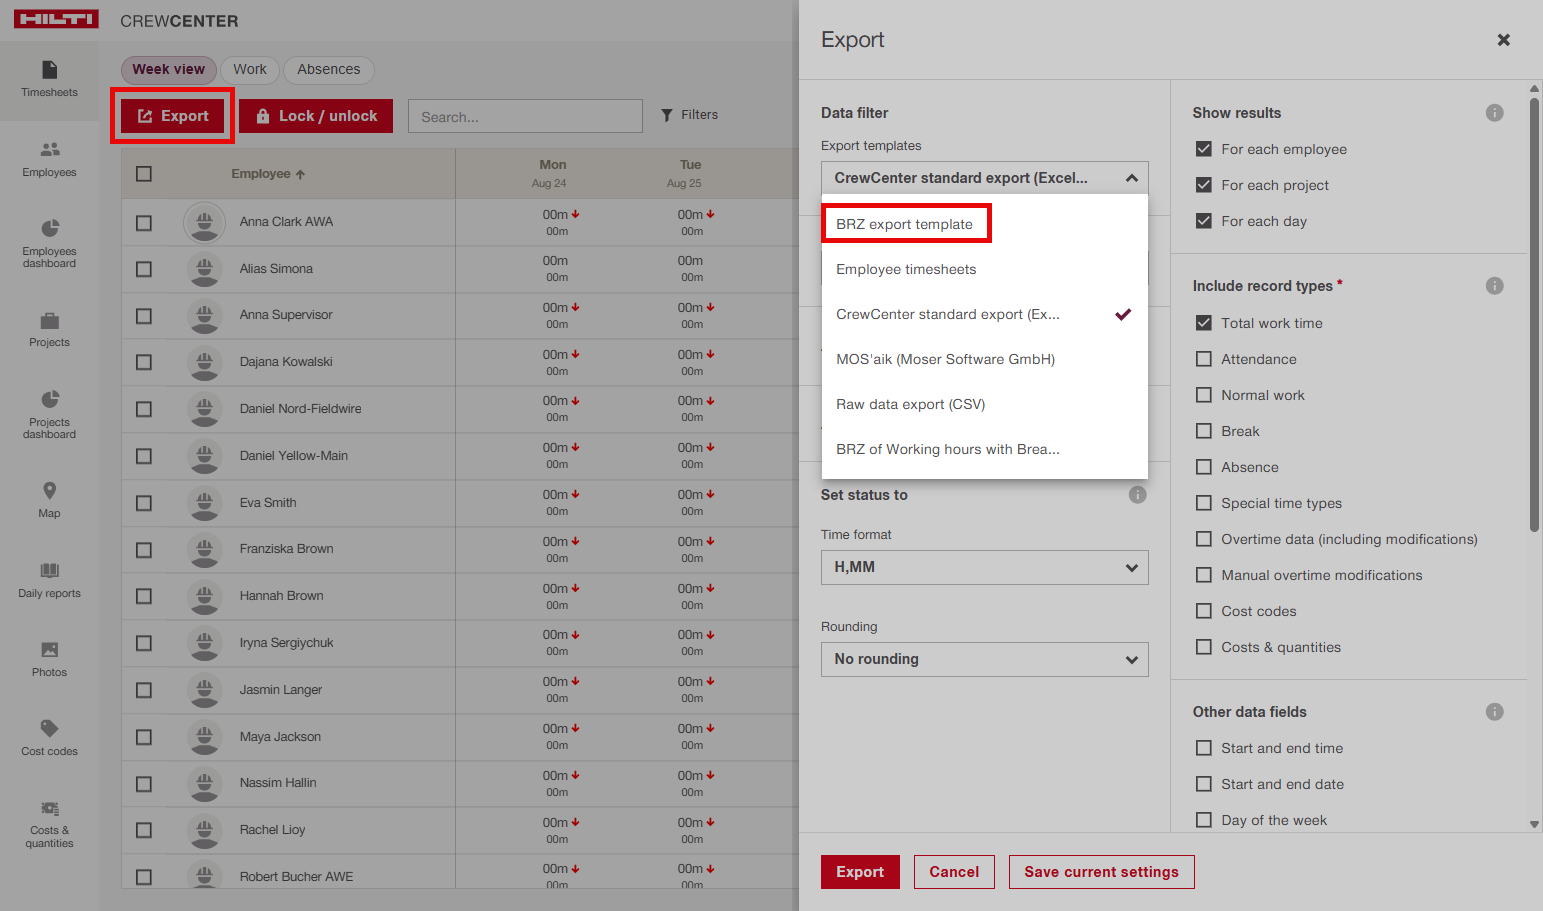The width and height of the screenshot is (1543, 911).
Task: Collapse the Export templates dropdown
Action: (984, 178)
